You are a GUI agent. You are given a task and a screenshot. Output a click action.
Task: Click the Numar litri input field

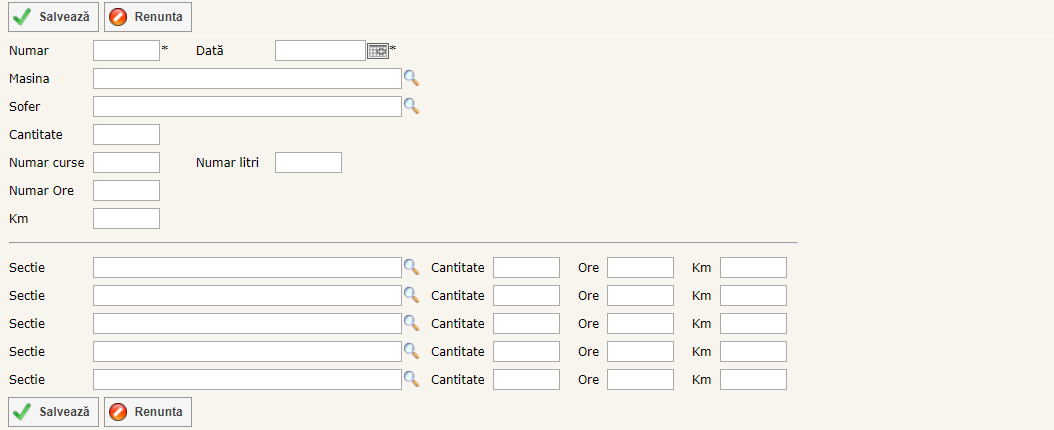(308, 163)
